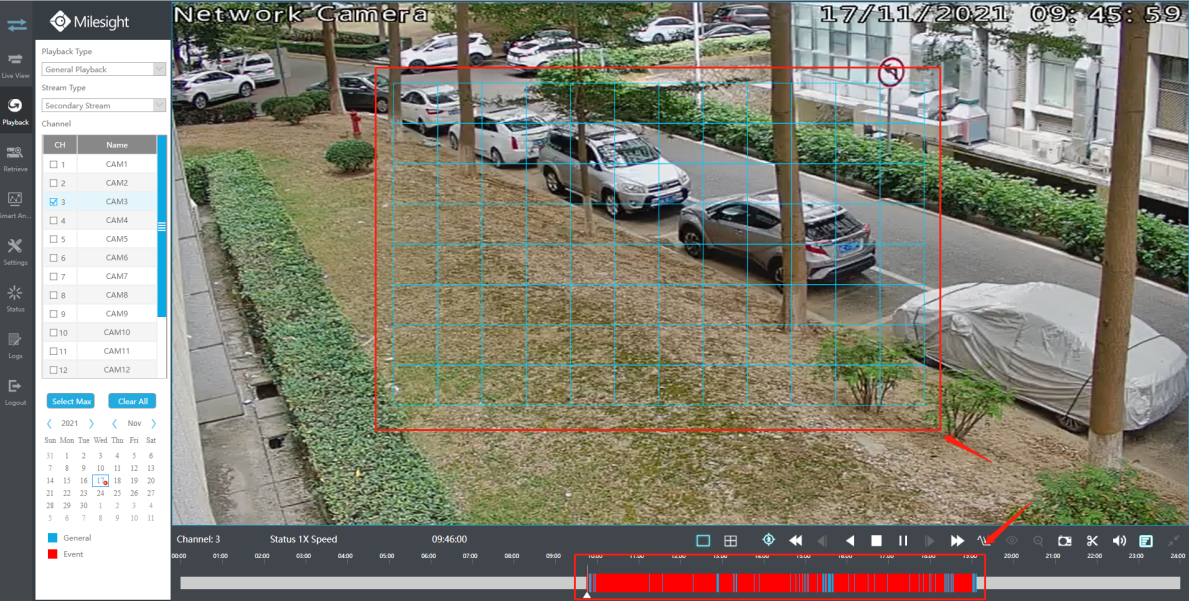Fast rewind the playback
Viewport: 1189px width, 601px height.
pos(795,540)
